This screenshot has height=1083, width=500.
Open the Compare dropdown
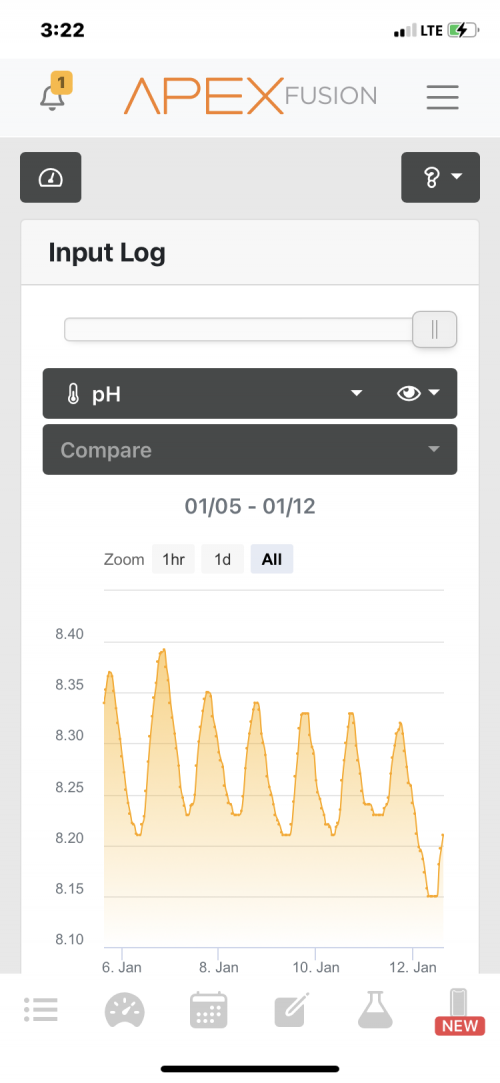pos(250,450)
